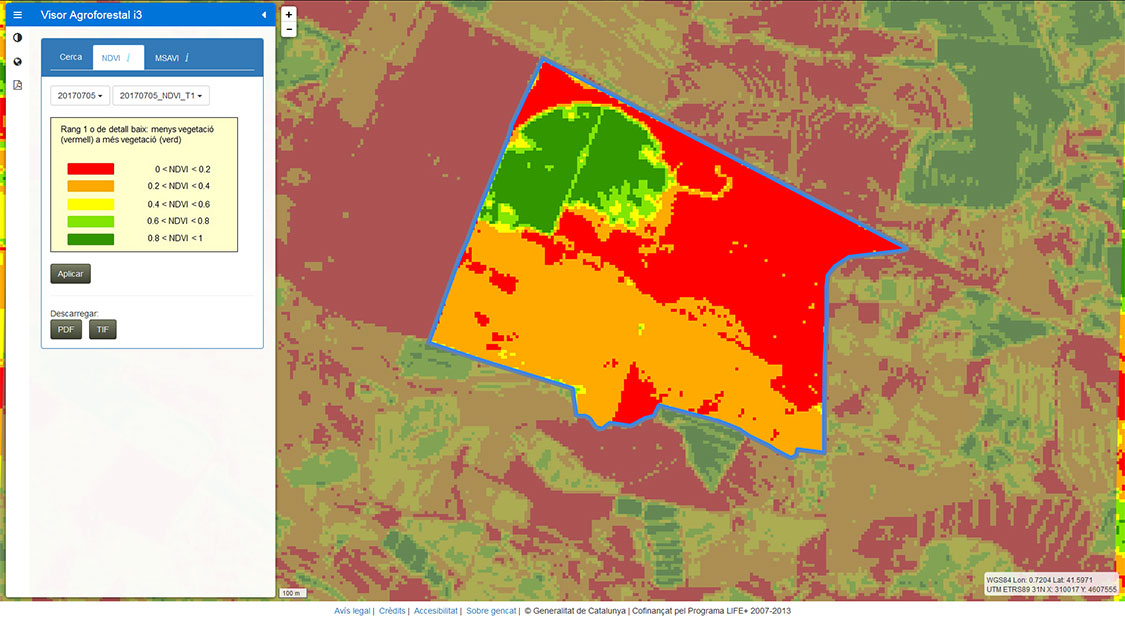Screen dimensions: 1125x630
Task: Click the red legend swatch
Action: 90,169
